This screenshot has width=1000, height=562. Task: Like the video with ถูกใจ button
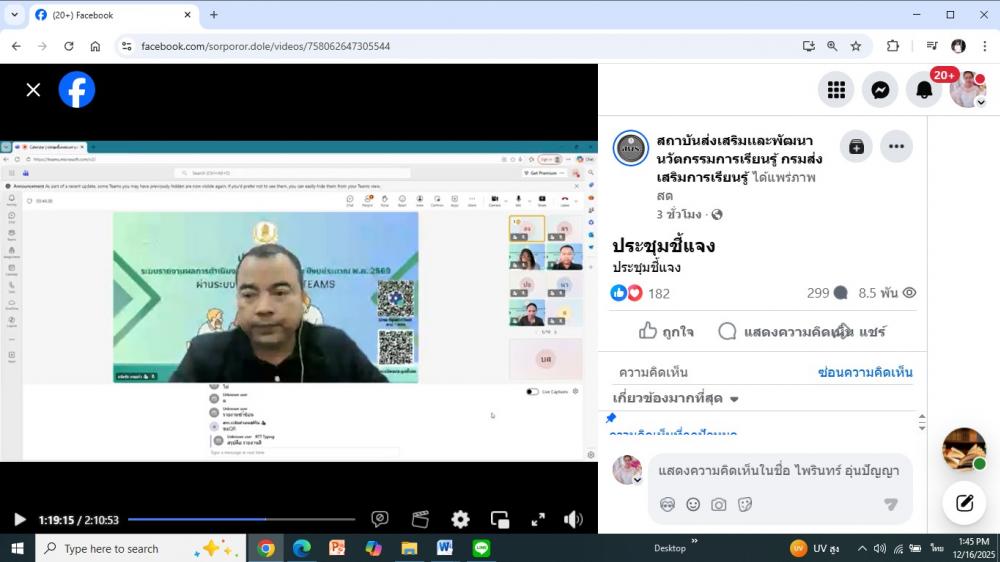(666, 331)
